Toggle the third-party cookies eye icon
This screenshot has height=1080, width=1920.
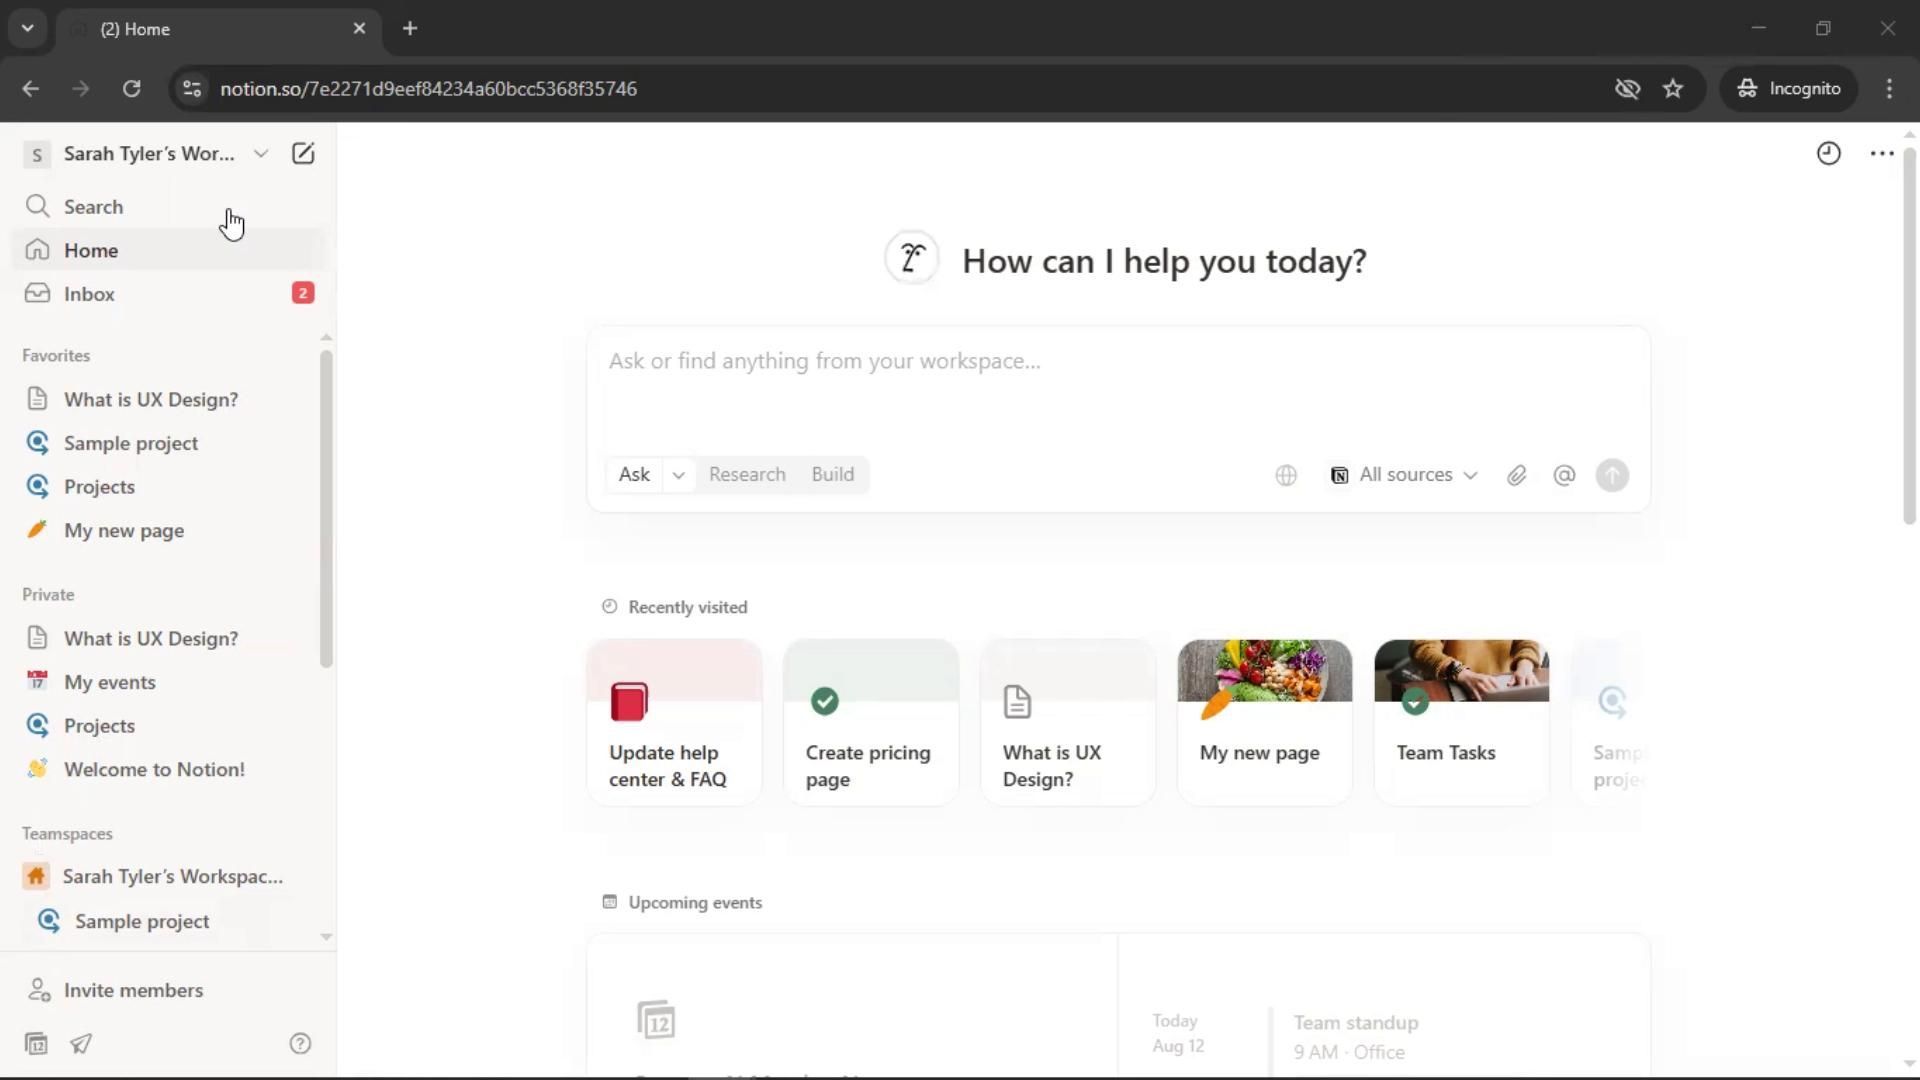(x=1627, y=88)
